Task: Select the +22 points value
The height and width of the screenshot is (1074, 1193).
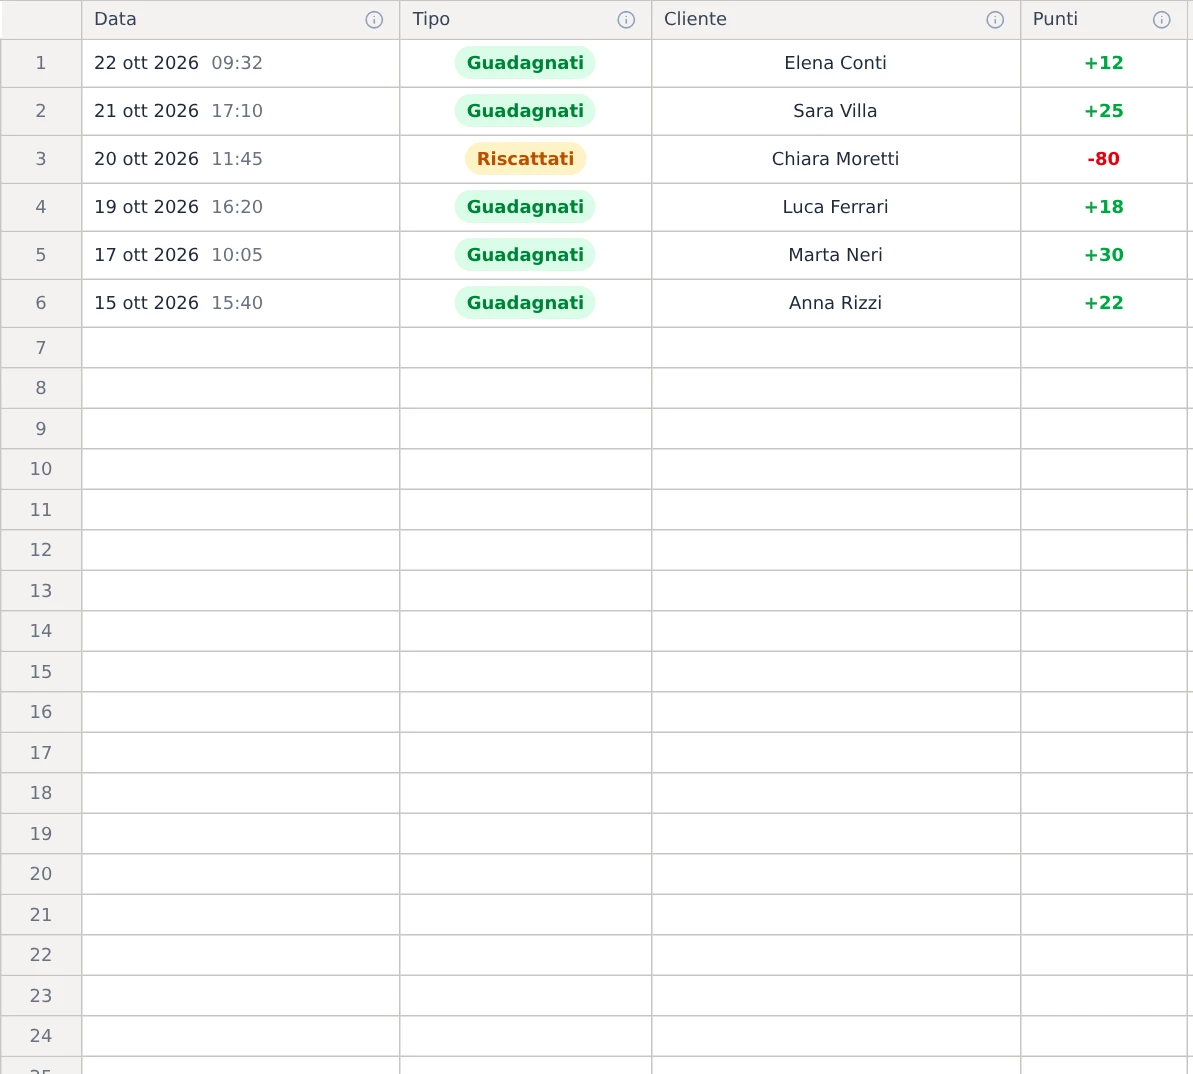Action: click(1103, 303)
